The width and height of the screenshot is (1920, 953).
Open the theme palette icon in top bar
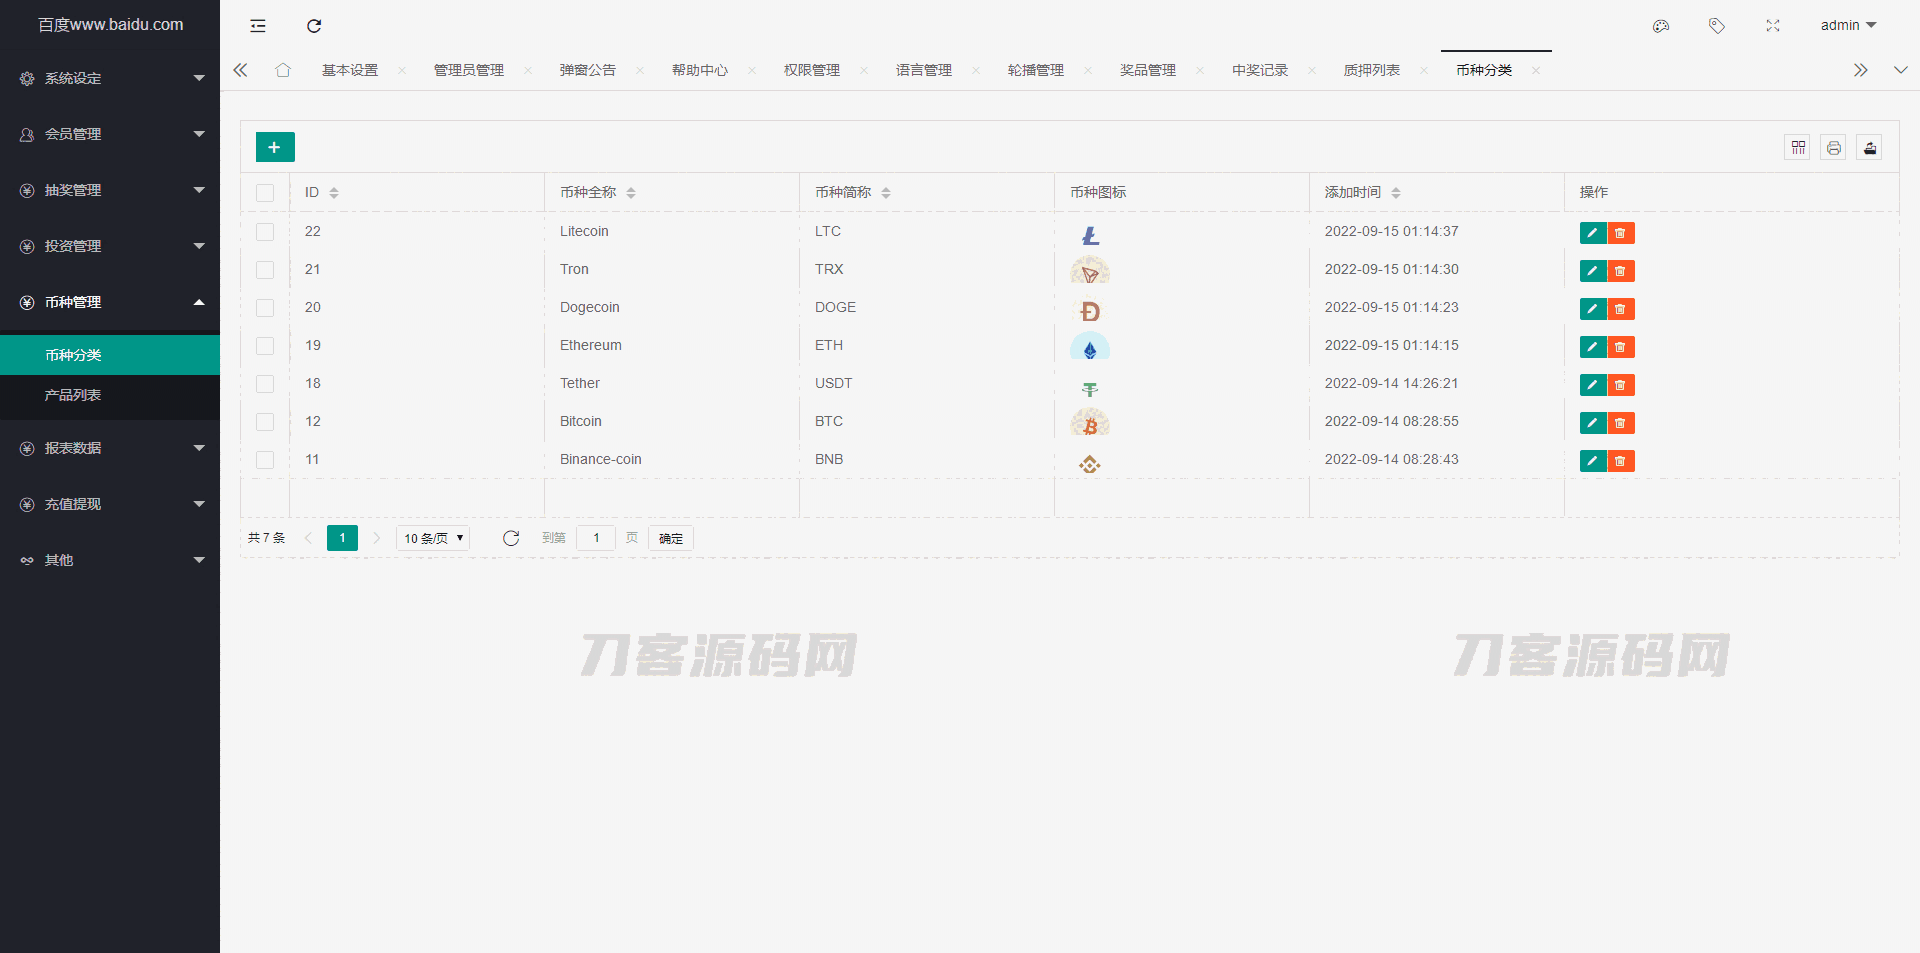[x=1660, y=26]
